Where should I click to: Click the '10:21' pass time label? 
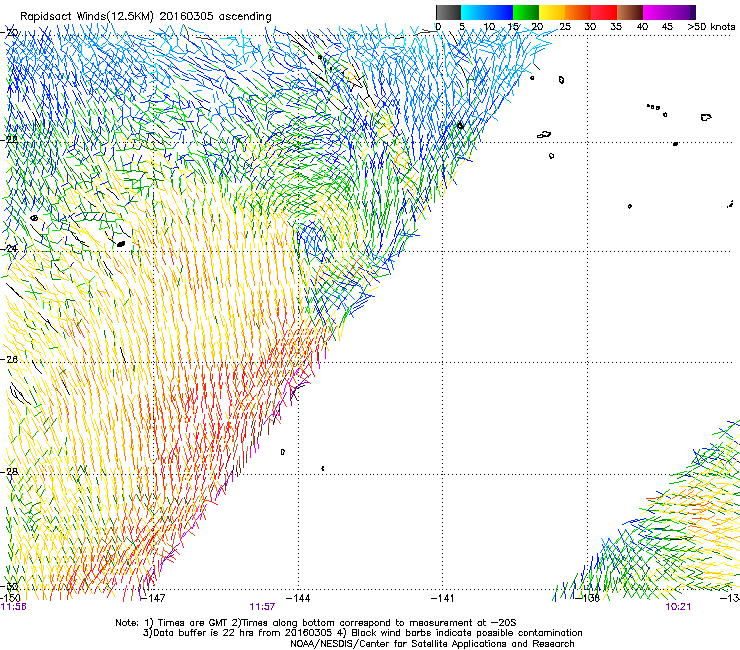[678, 607]
